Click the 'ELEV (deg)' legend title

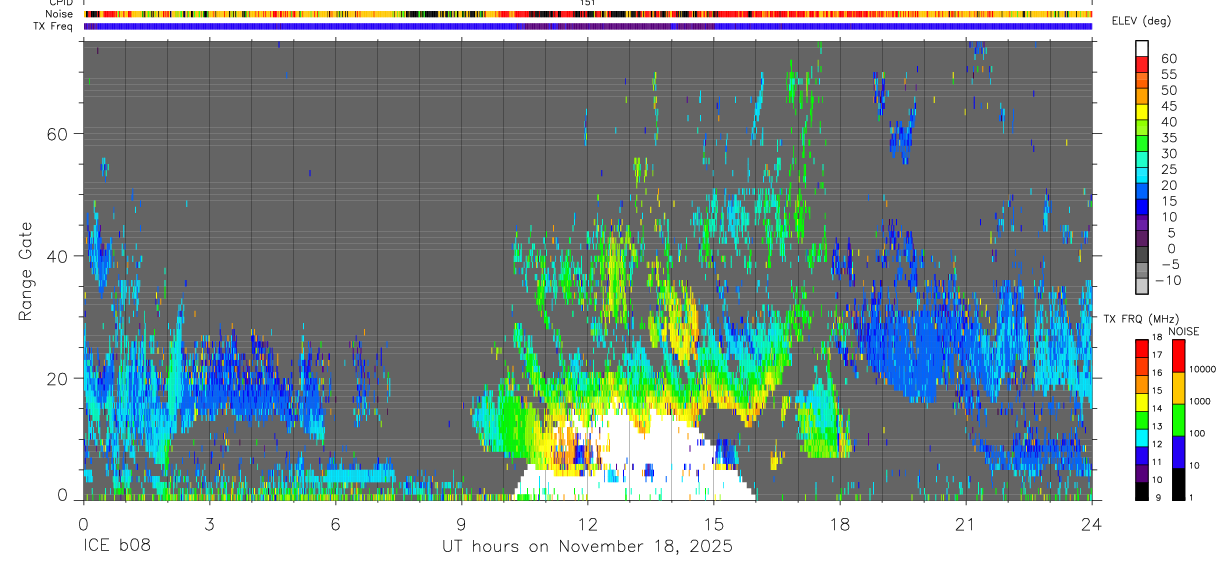click(1143, 21)
